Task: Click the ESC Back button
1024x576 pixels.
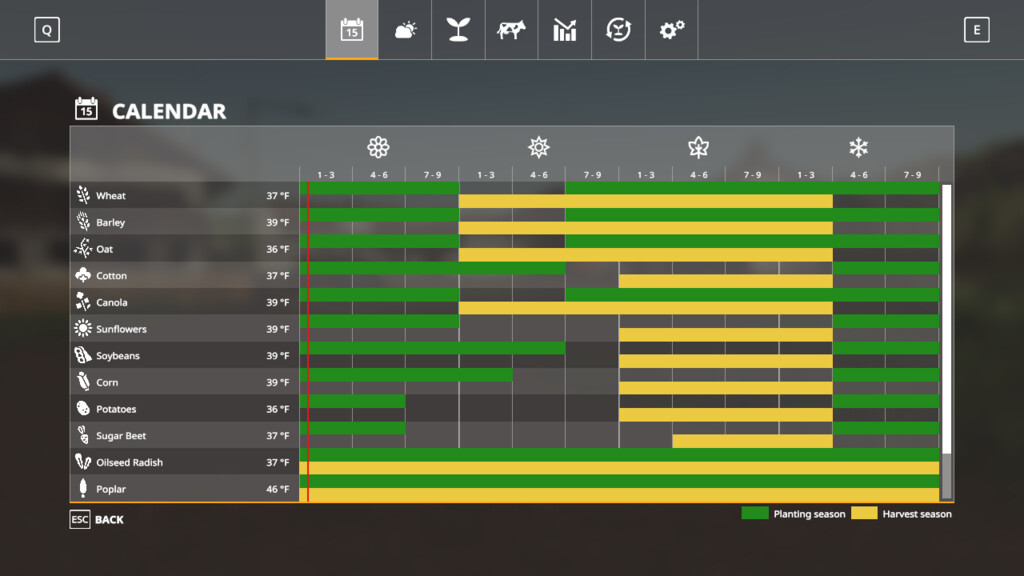Action: click(x=97, y=520)
